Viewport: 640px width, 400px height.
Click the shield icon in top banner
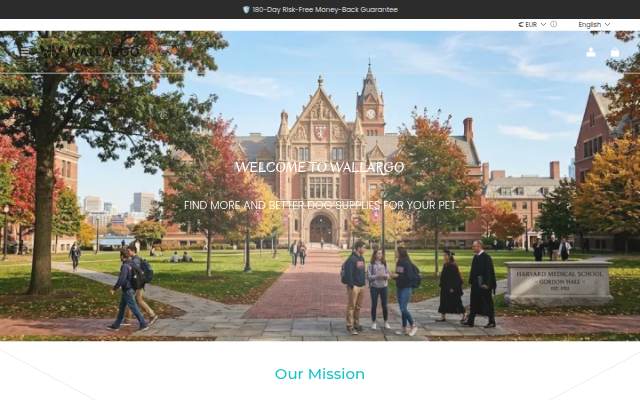coord(246,9)
